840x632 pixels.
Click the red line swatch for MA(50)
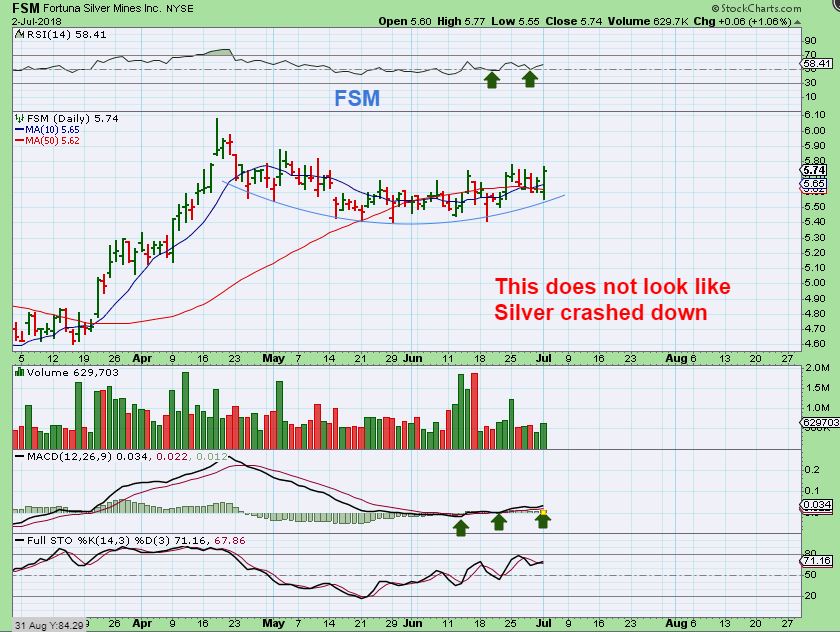pos(19,141)
